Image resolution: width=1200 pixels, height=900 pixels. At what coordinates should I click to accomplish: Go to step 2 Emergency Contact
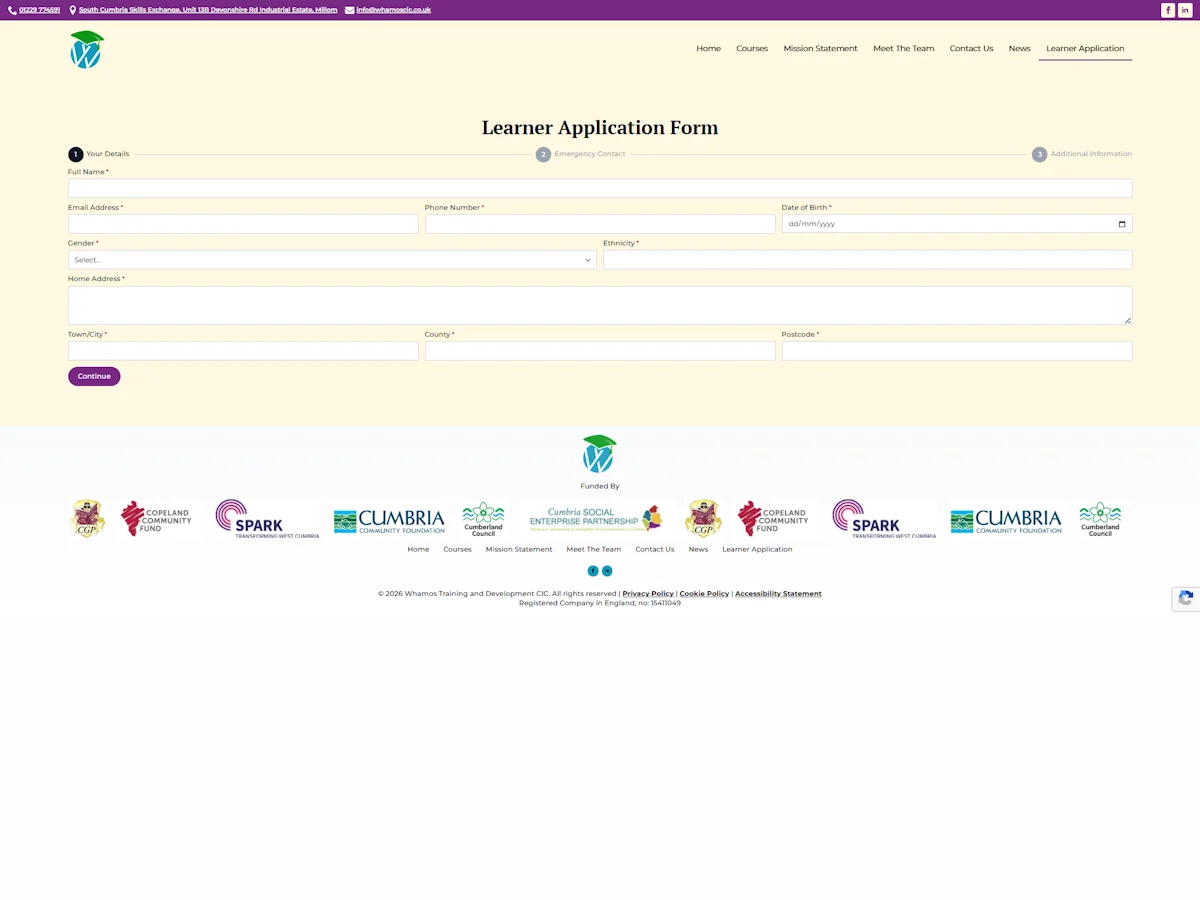coord(581,154)
